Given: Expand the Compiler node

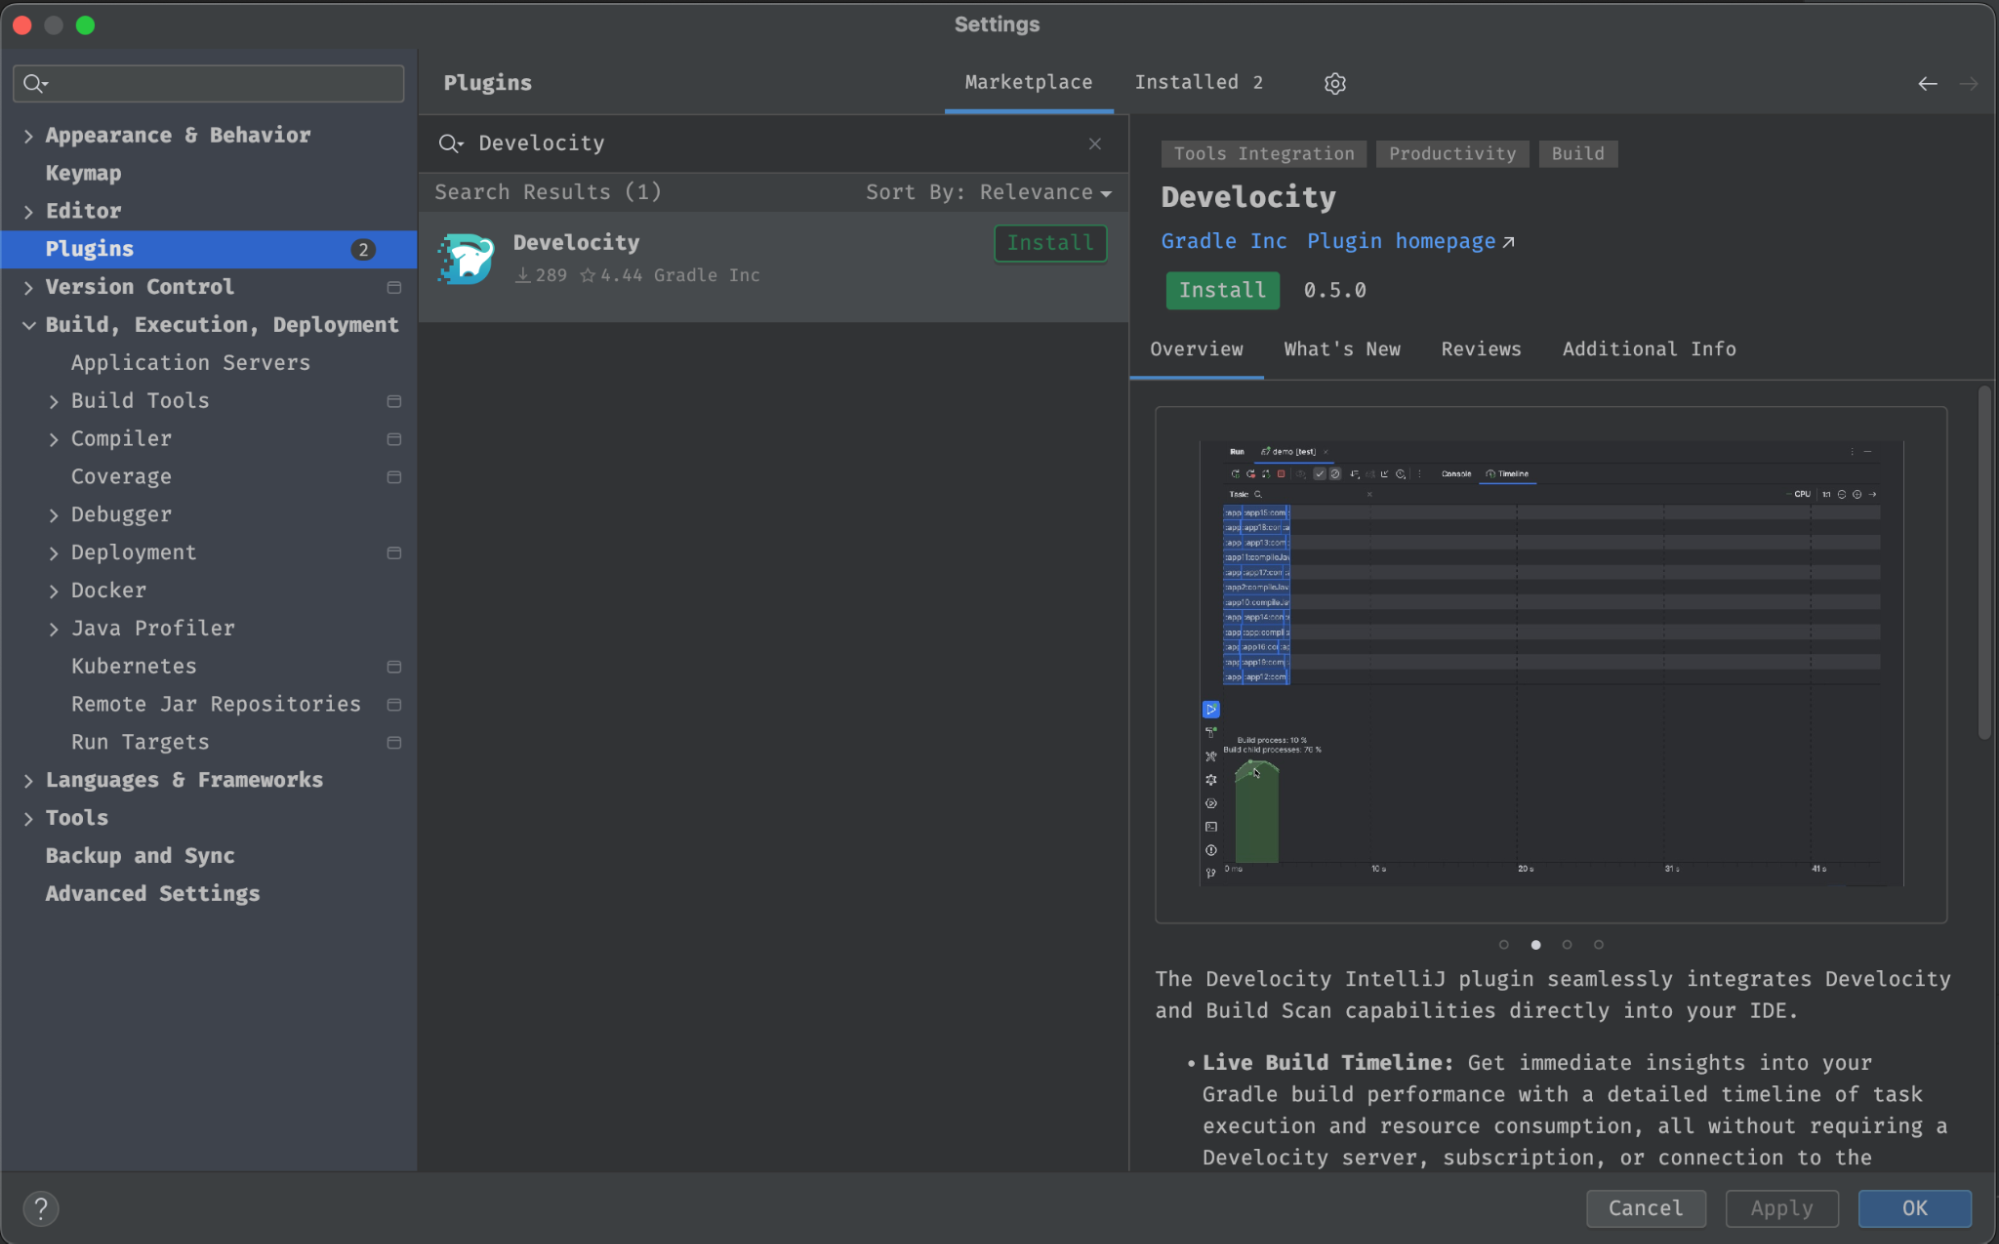Looking at the screenshot, I should point(54,439).
